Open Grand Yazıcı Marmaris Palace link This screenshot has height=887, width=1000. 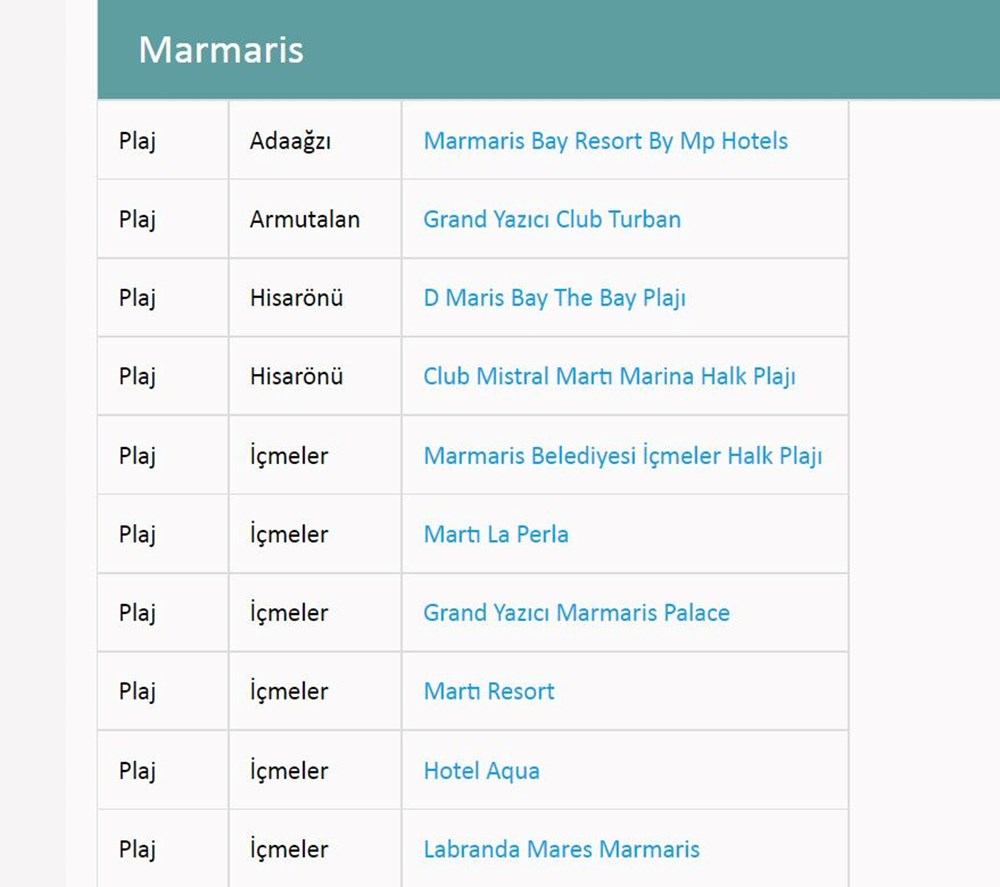[x=576, y=612]
